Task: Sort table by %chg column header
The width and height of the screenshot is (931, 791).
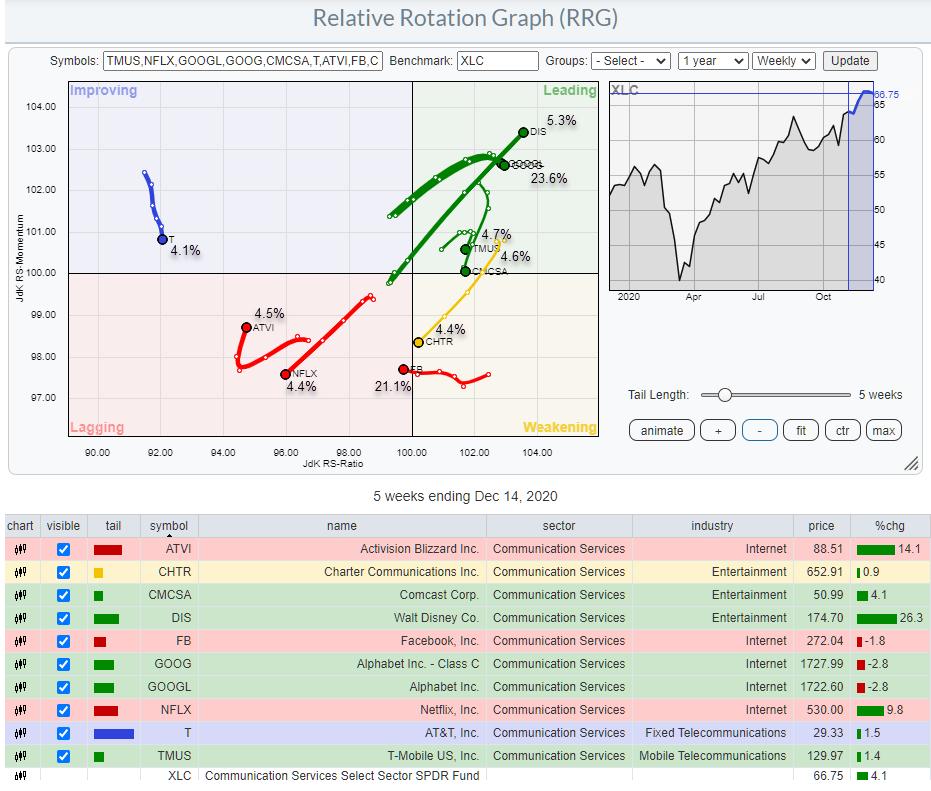Action: point(889,526)
